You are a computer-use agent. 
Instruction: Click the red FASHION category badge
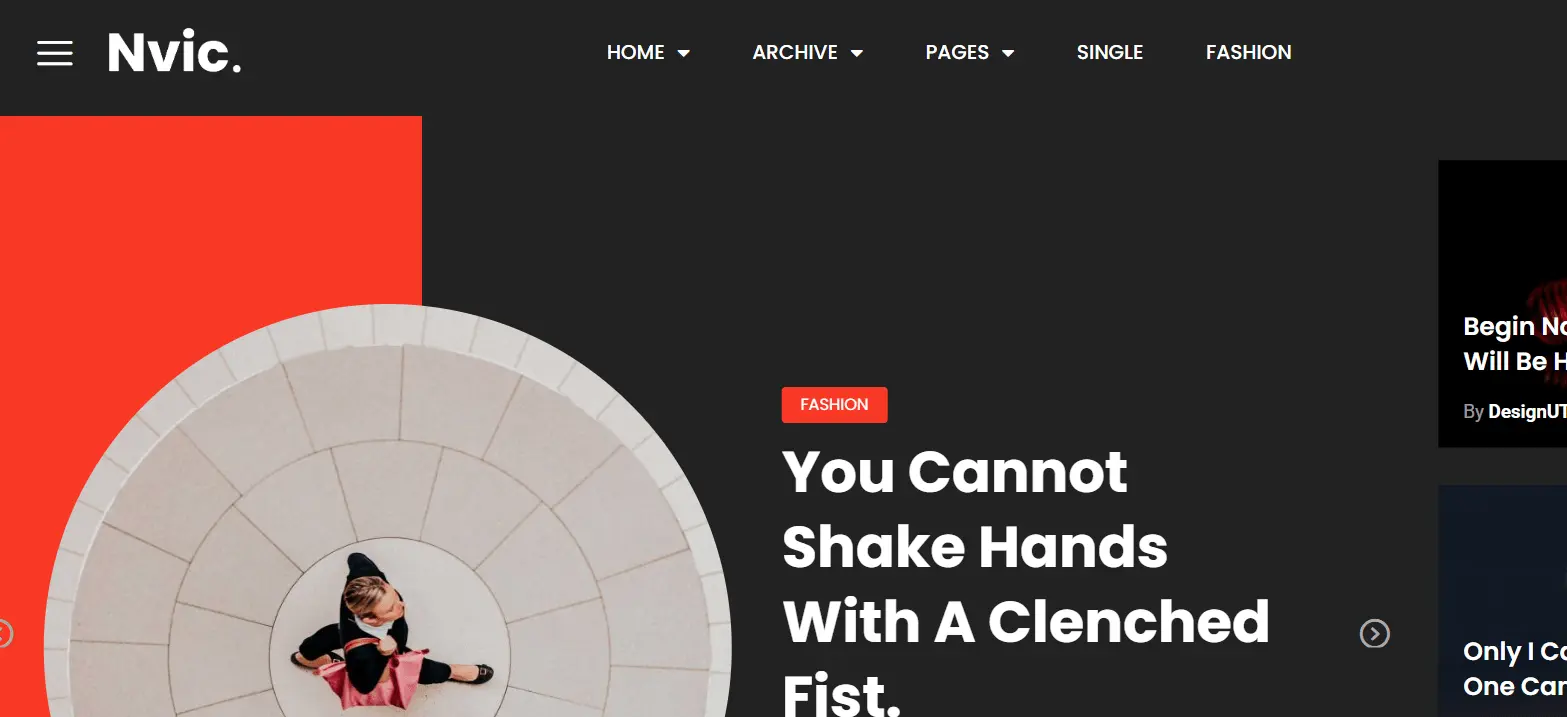pyautogui.click(x=834, y=405)
